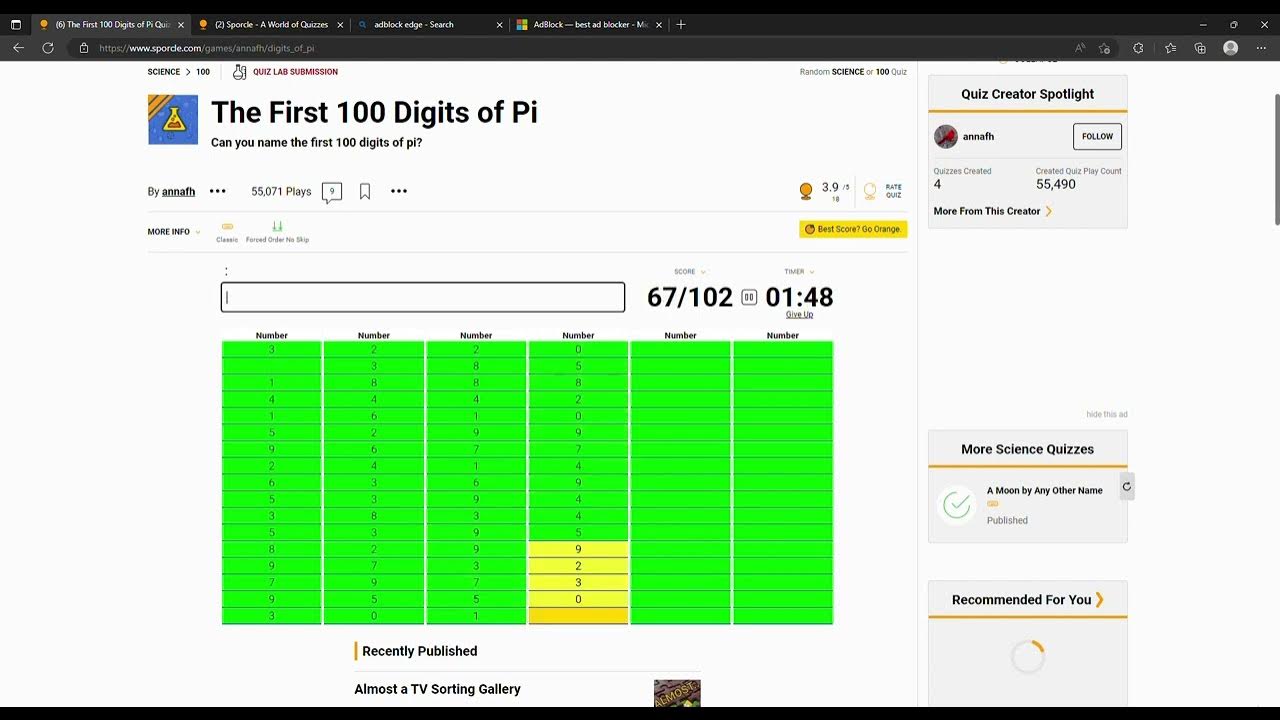Switch to the adblock edge Search tab

[430, 24]
